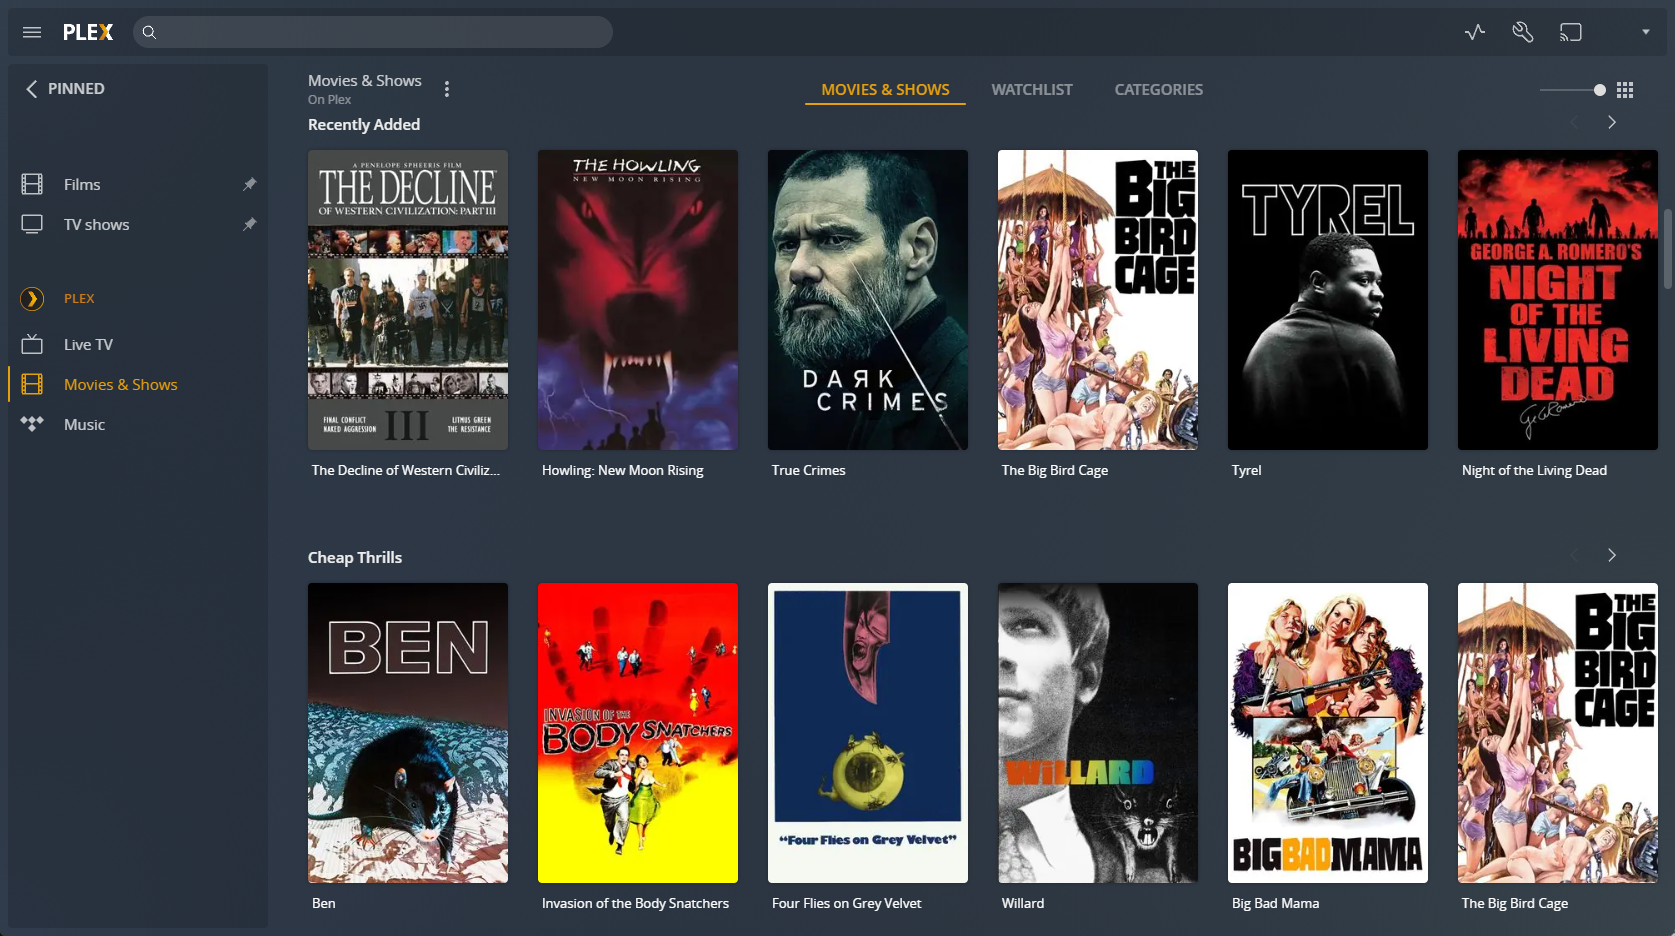Click the Movies & Shows film icon
Image resolution: width=1675 pixels, height=936 pixels.
pyautogui.click(x=32, y=384)
